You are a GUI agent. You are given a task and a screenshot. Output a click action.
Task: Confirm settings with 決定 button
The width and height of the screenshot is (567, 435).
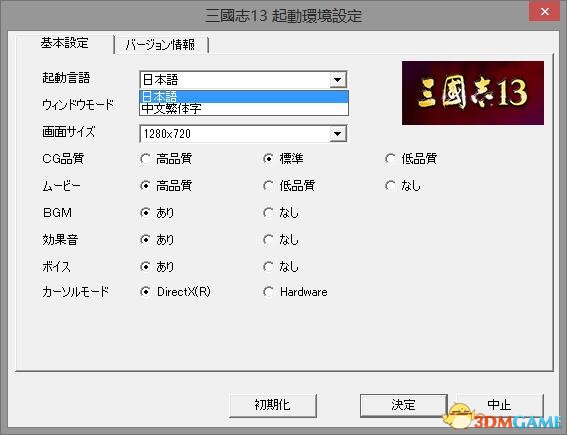404,405
